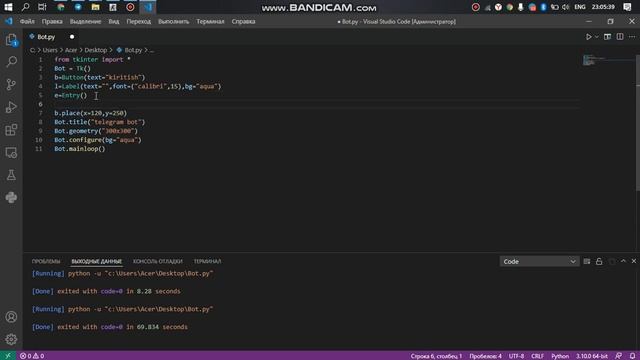Open the Переход menu

[138, 21]
